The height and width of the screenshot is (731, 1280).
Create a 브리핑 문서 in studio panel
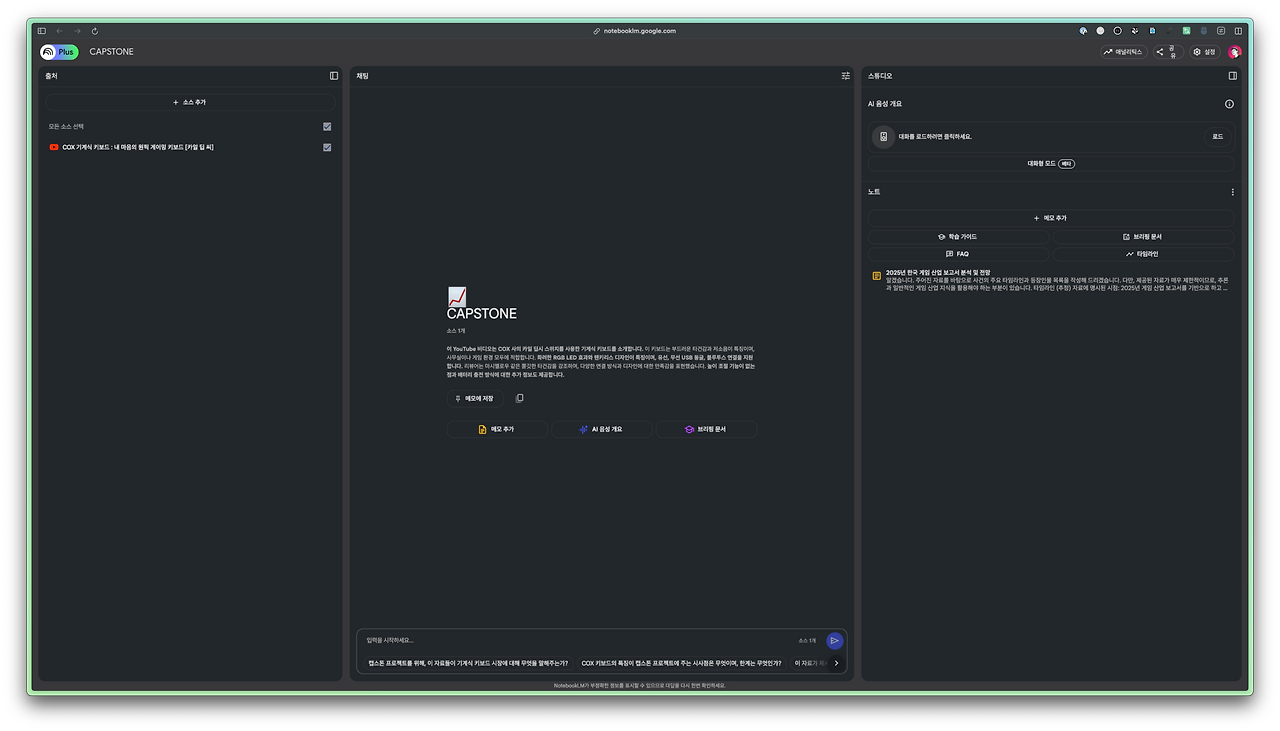(x=1143, y=237)
